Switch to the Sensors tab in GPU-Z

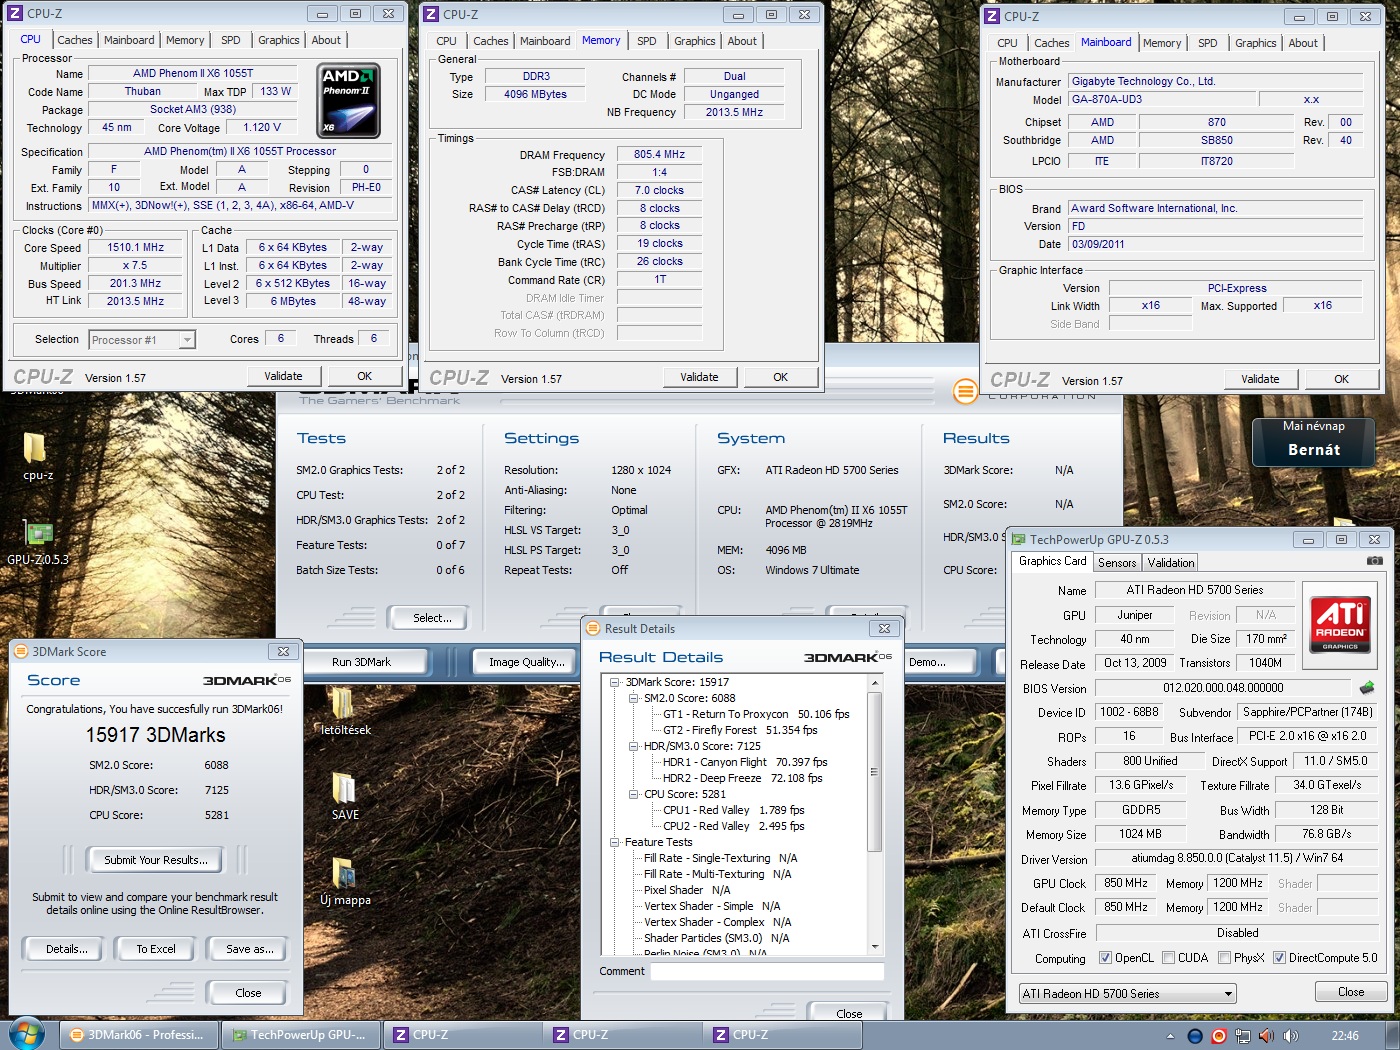(1117, 563)
